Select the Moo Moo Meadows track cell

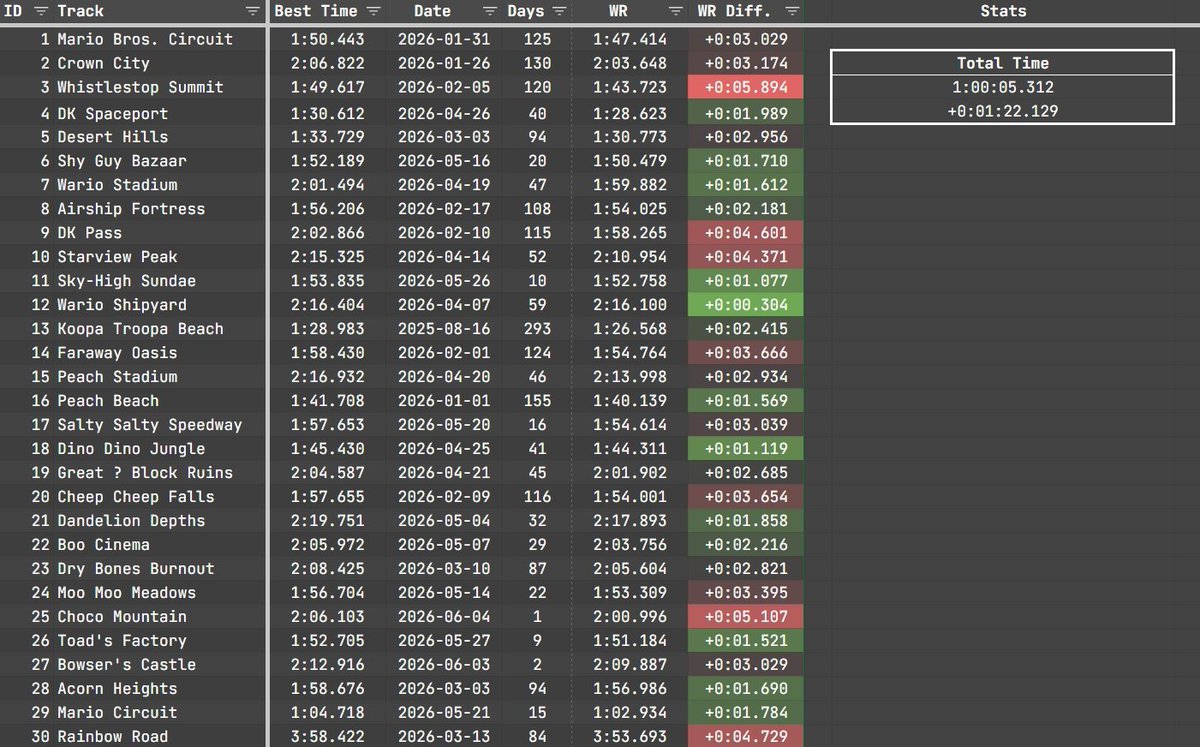tap(160, 593)
